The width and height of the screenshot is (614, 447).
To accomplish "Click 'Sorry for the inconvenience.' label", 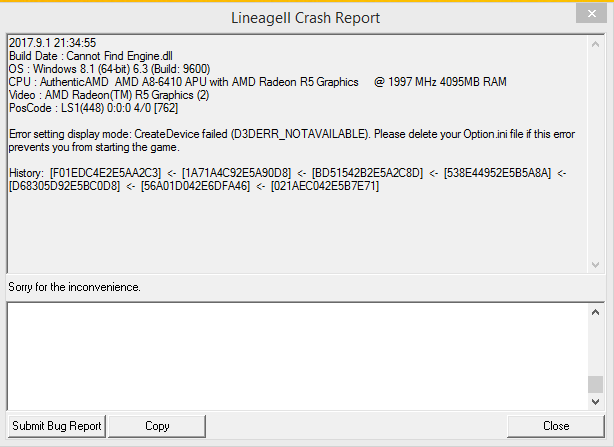I will [74, 287].
